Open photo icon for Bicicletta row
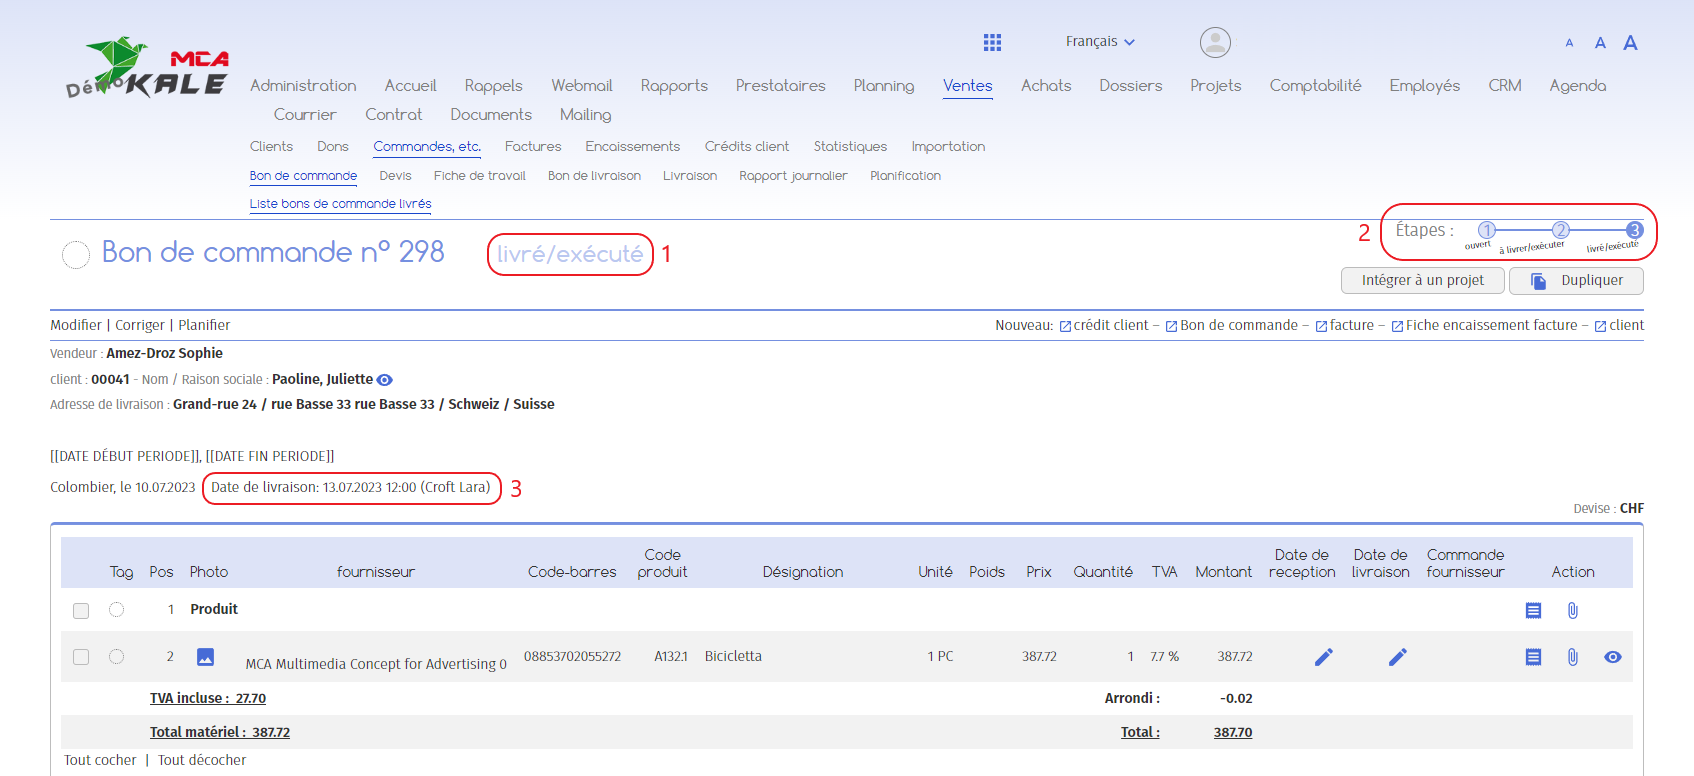 pos(205,657)
